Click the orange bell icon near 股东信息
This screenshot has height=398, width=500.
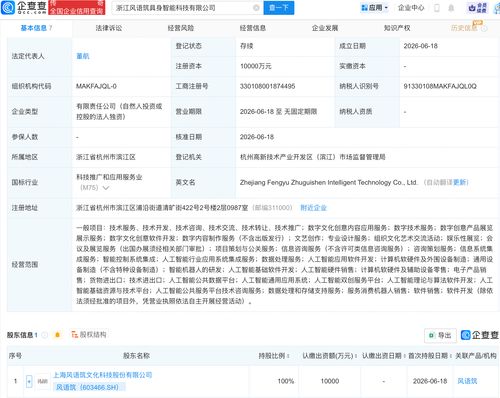(x=57, y=335)
